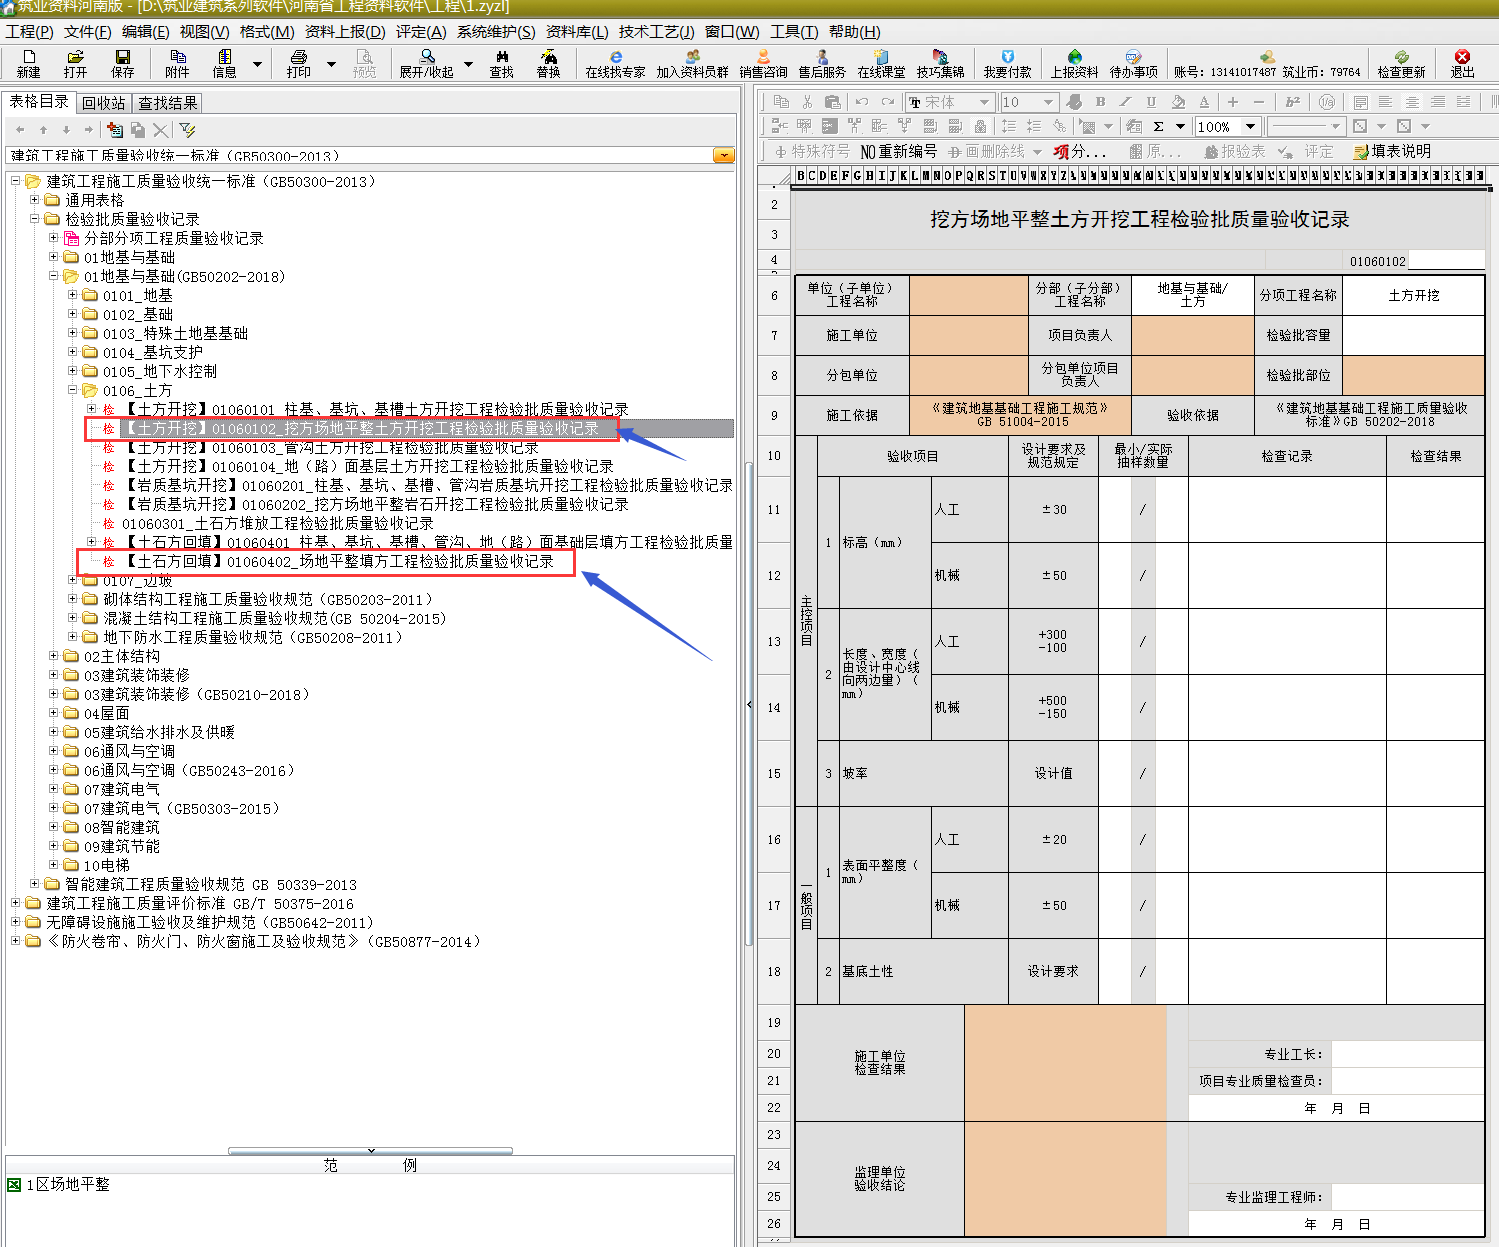Click 1区场地平整 example entry
This screenshot has width=1499, height=1247.
[67, 1184]
